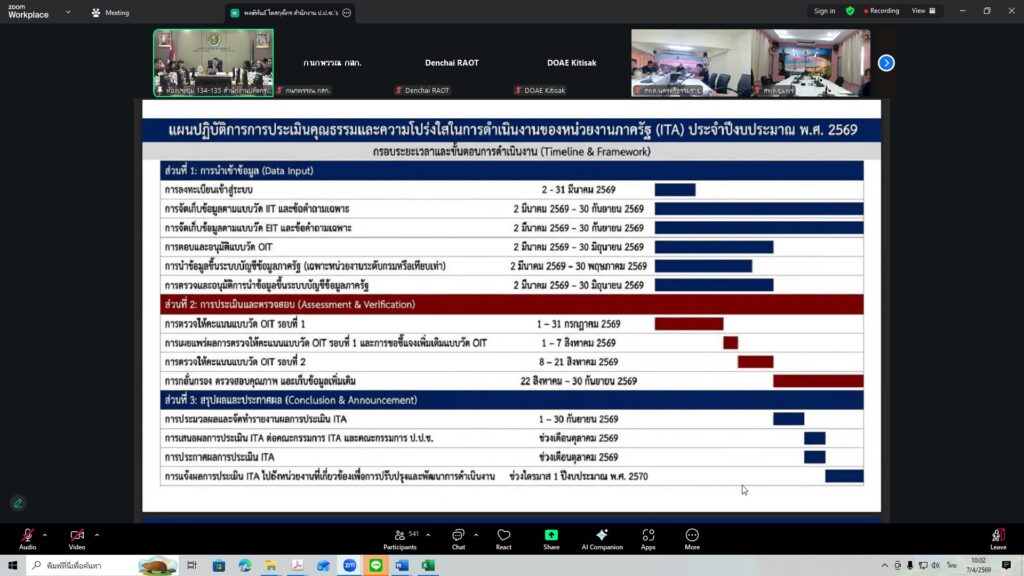Open Microsoft Word from the taskbar

[x=402, y=566]
